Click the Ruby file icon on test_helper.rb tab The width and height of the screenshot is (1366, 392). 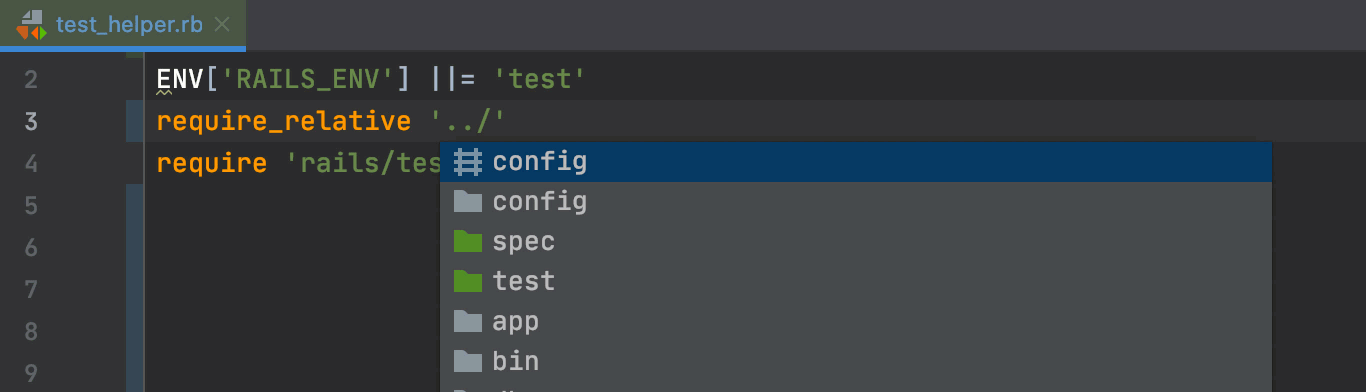[31, 24]
